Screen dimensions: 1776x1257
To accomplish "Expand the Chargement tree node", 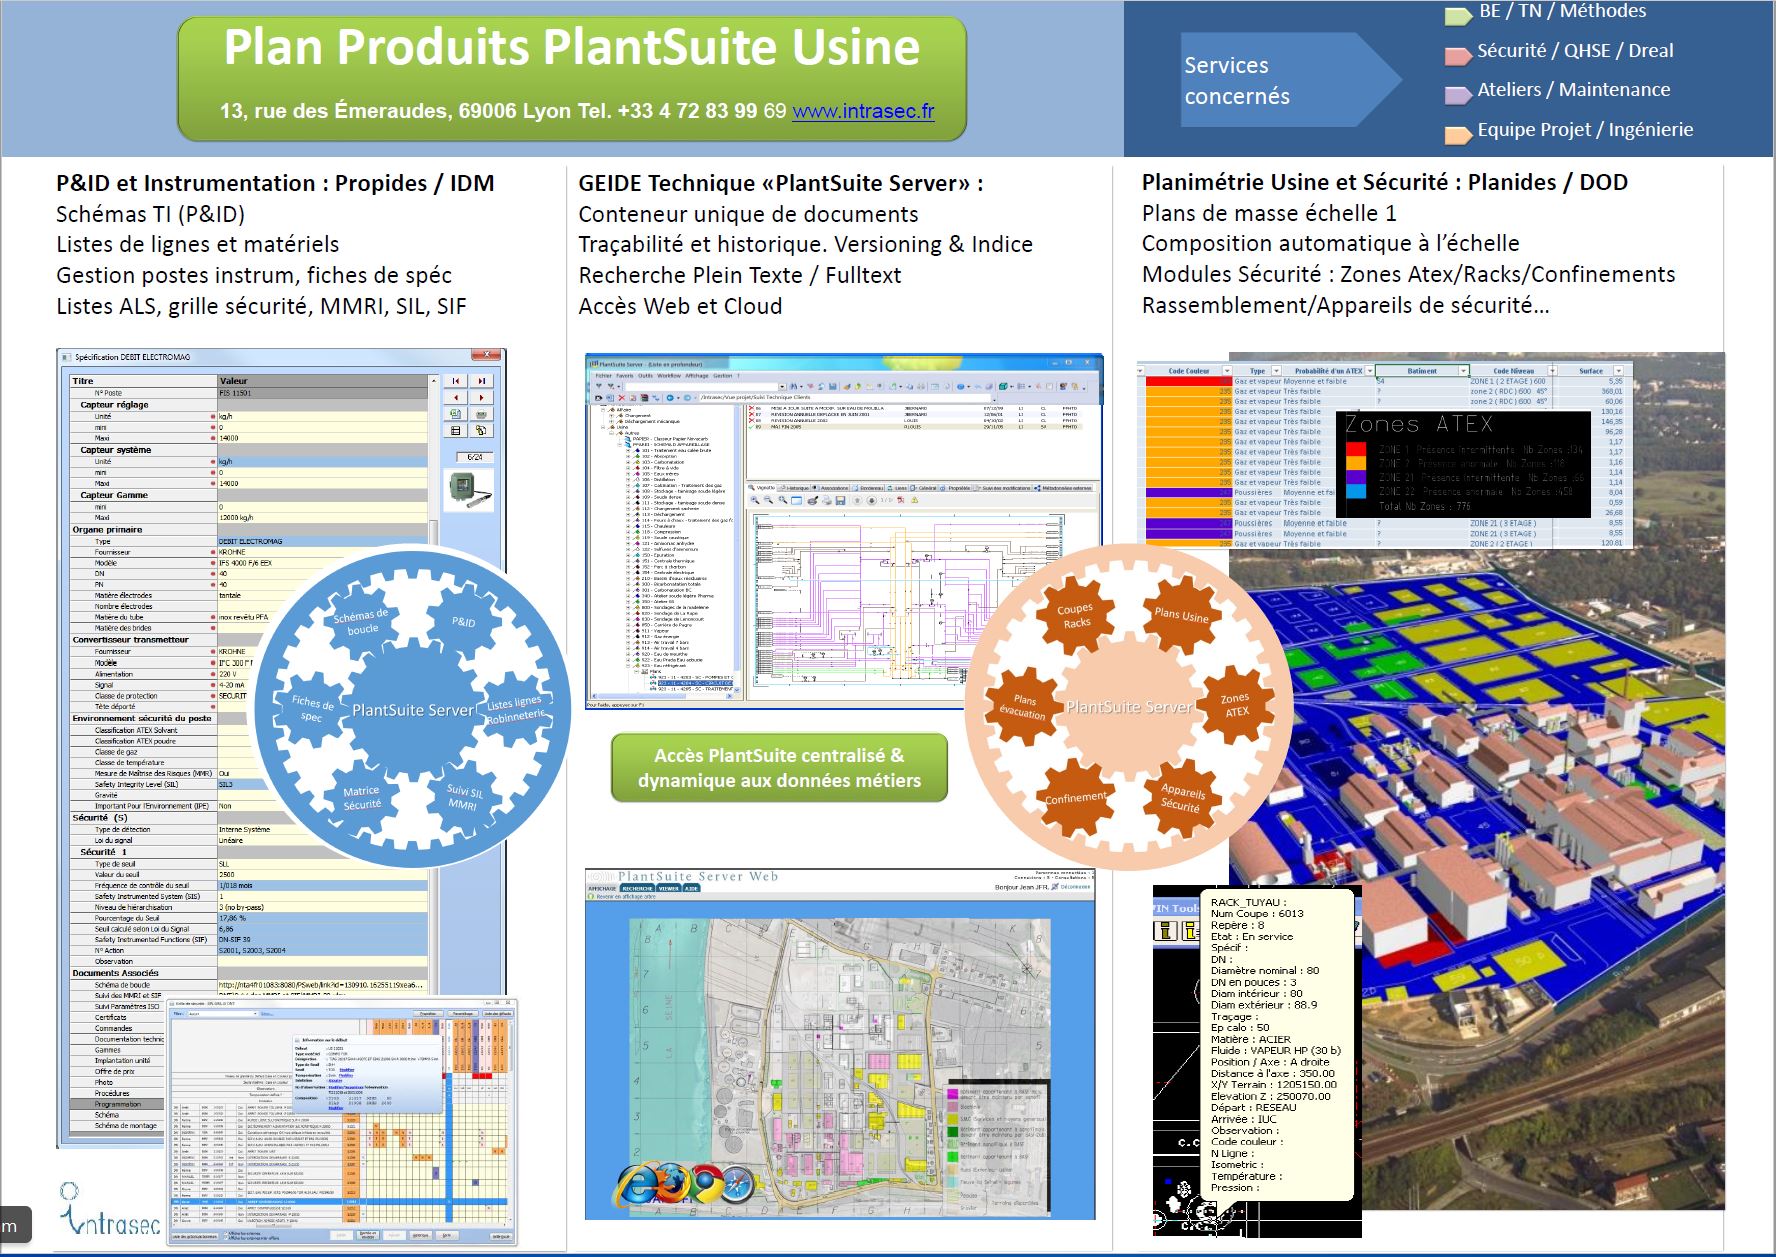I will 611,416.
